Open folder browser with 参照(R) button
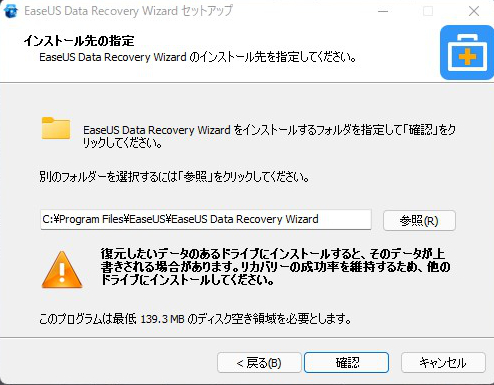494x385 pixels. [x=419, y=221]
